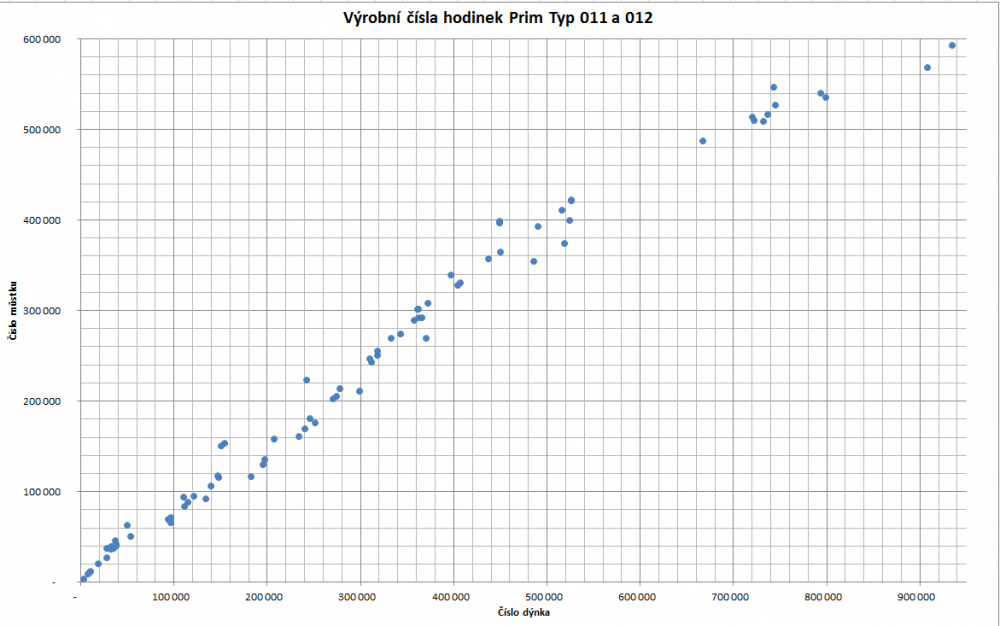Select the vertical axis title 'Číslo můstku'
This screenshot has width=1000, height=626.
click(13, 312)
